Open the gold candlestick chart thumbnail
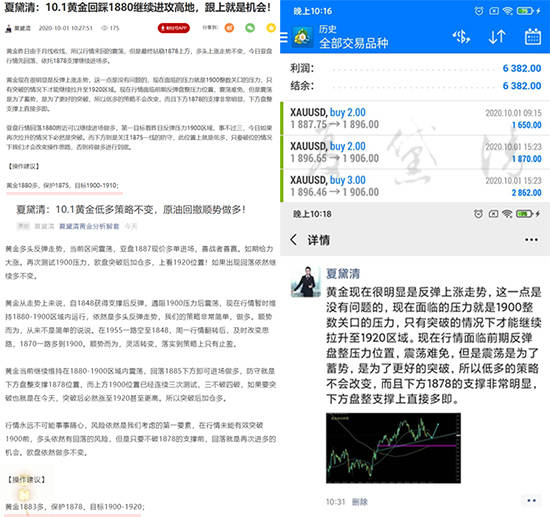 393,448
